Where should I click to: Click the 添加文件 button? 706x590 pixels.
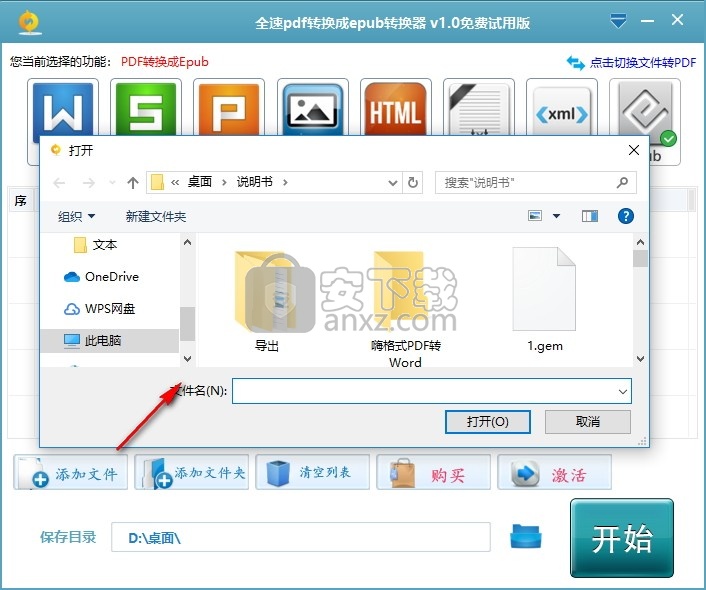tap(71, 472)
